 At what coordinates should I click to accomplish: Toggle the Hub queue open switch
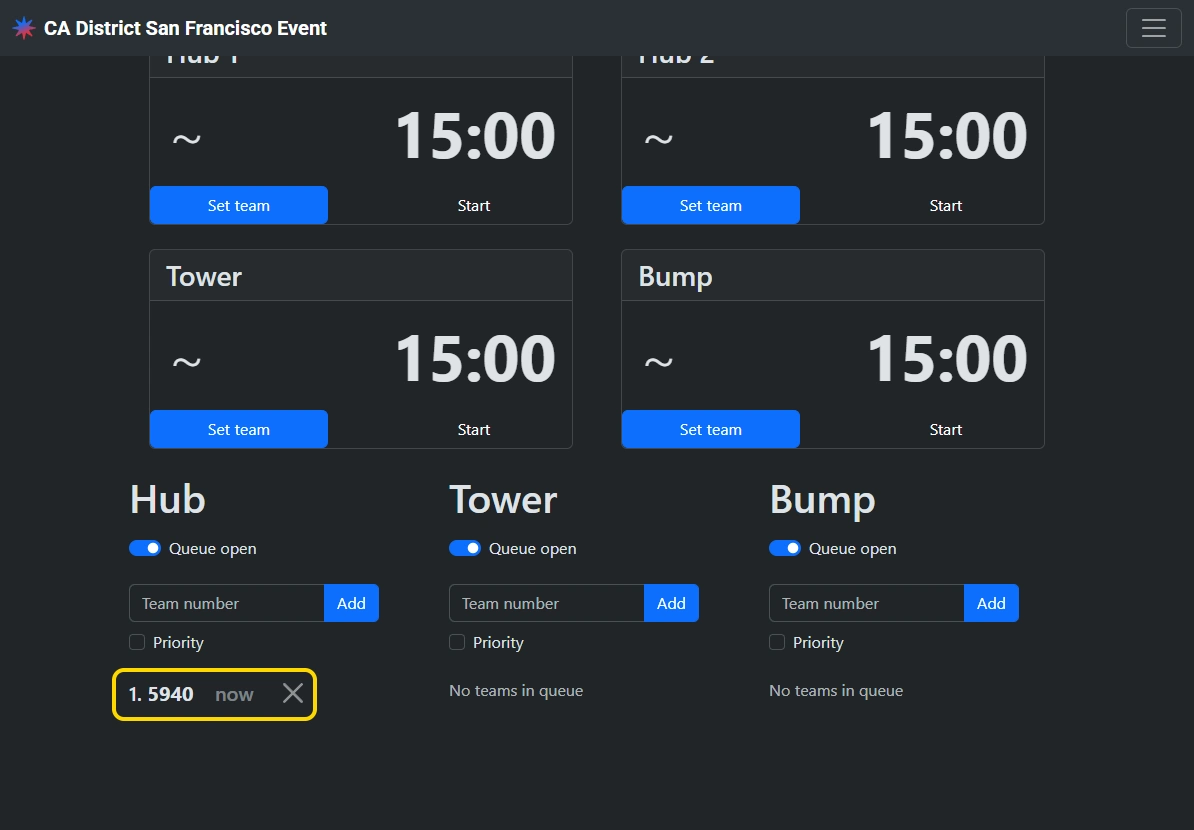click(x=145, y=548)
